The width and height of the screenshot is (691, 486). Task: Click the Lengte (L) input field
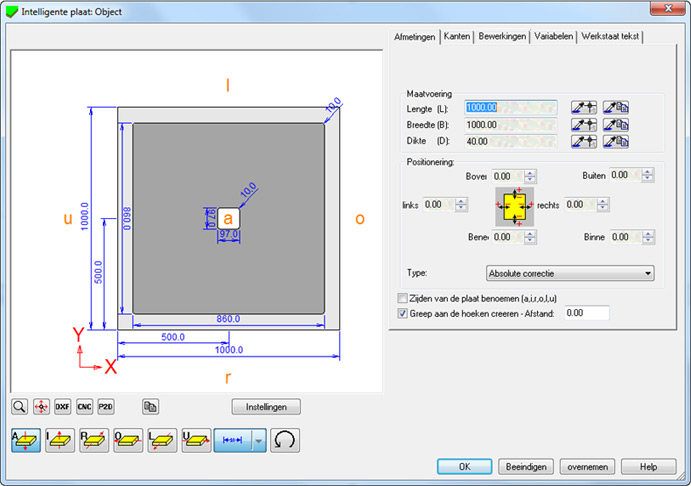point(510,107)
